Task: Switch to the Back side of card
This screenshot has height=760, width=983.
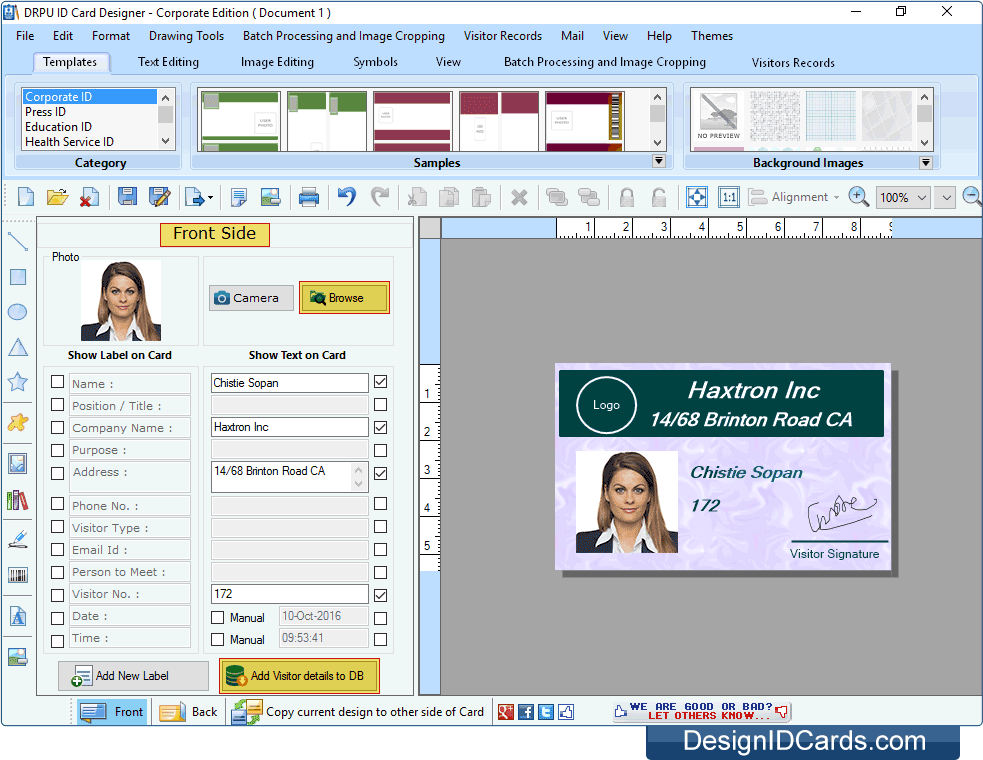Action: (x=189, y=712)
